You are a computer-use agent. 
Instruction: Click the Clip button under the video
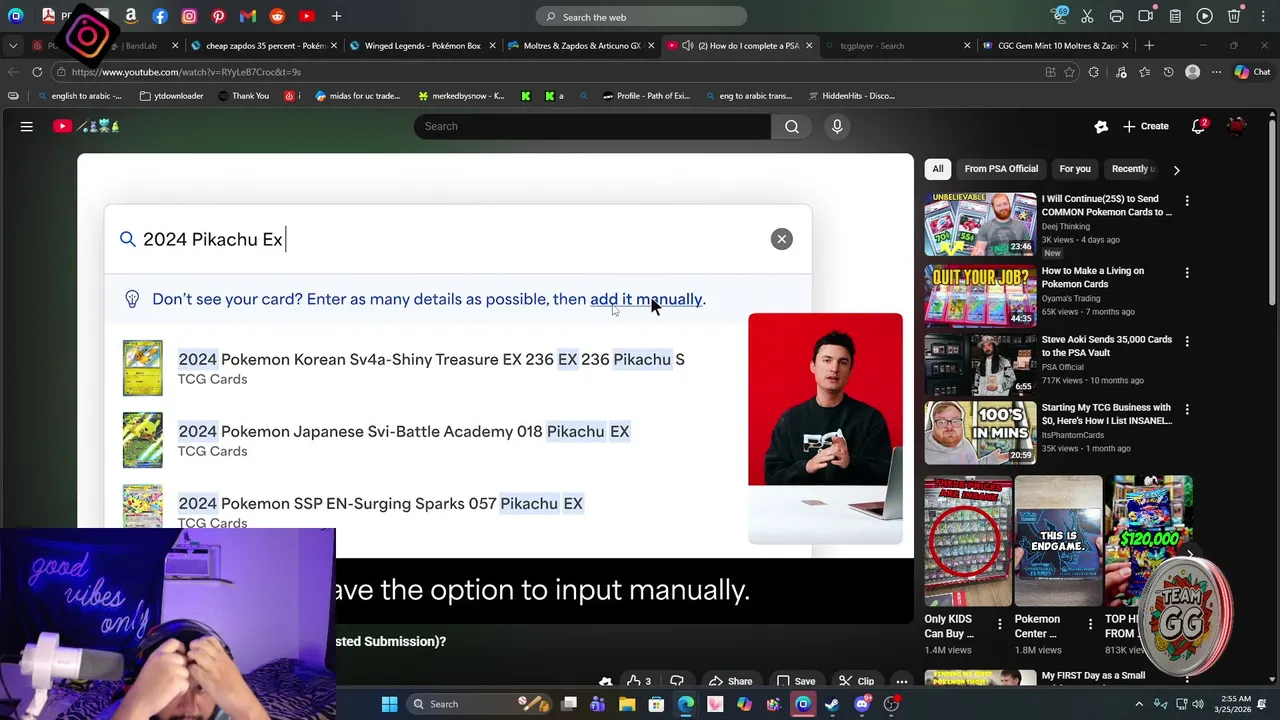[855, 681]
